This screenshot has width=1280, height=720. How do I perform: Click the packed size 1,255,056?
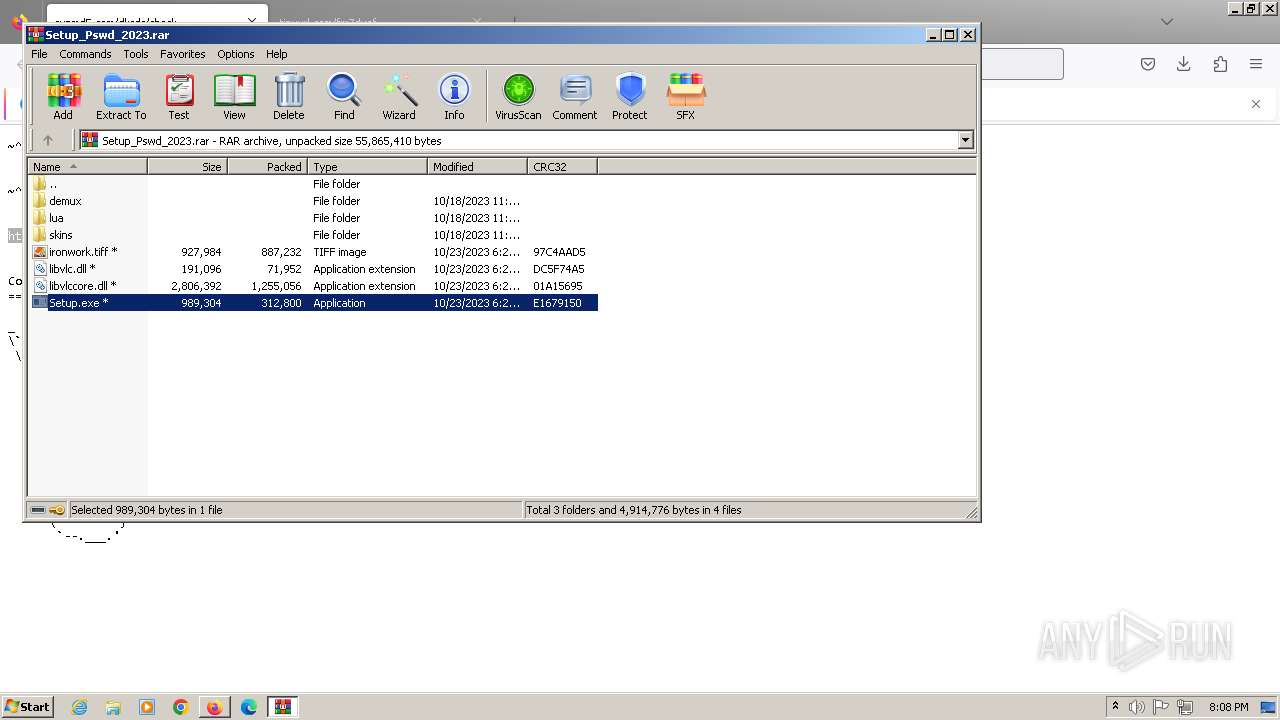point(276,286)
